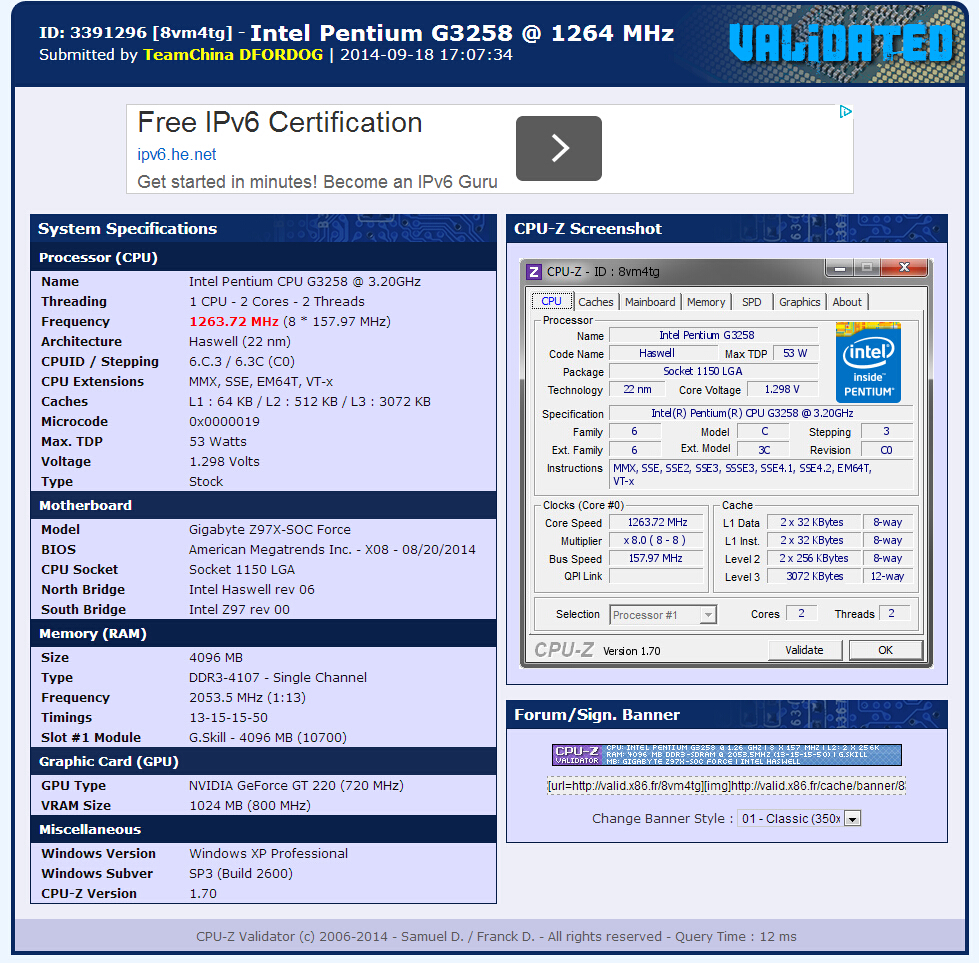The width and height of the screenshot is (979, 963).
Task: Click the Max TDP 53 W field
Action: pyautogui.click(x=795, y=353)
